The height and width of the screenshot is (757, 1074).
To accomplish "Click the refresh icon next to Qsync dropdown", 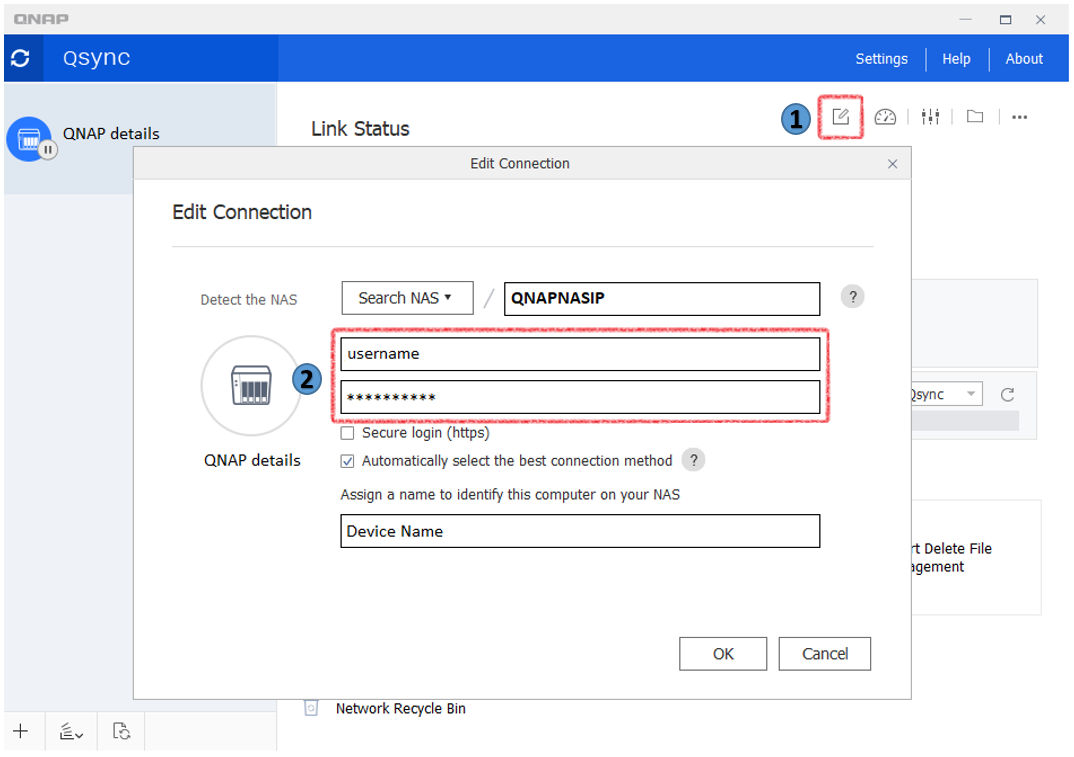I will tap(1007, 395).
